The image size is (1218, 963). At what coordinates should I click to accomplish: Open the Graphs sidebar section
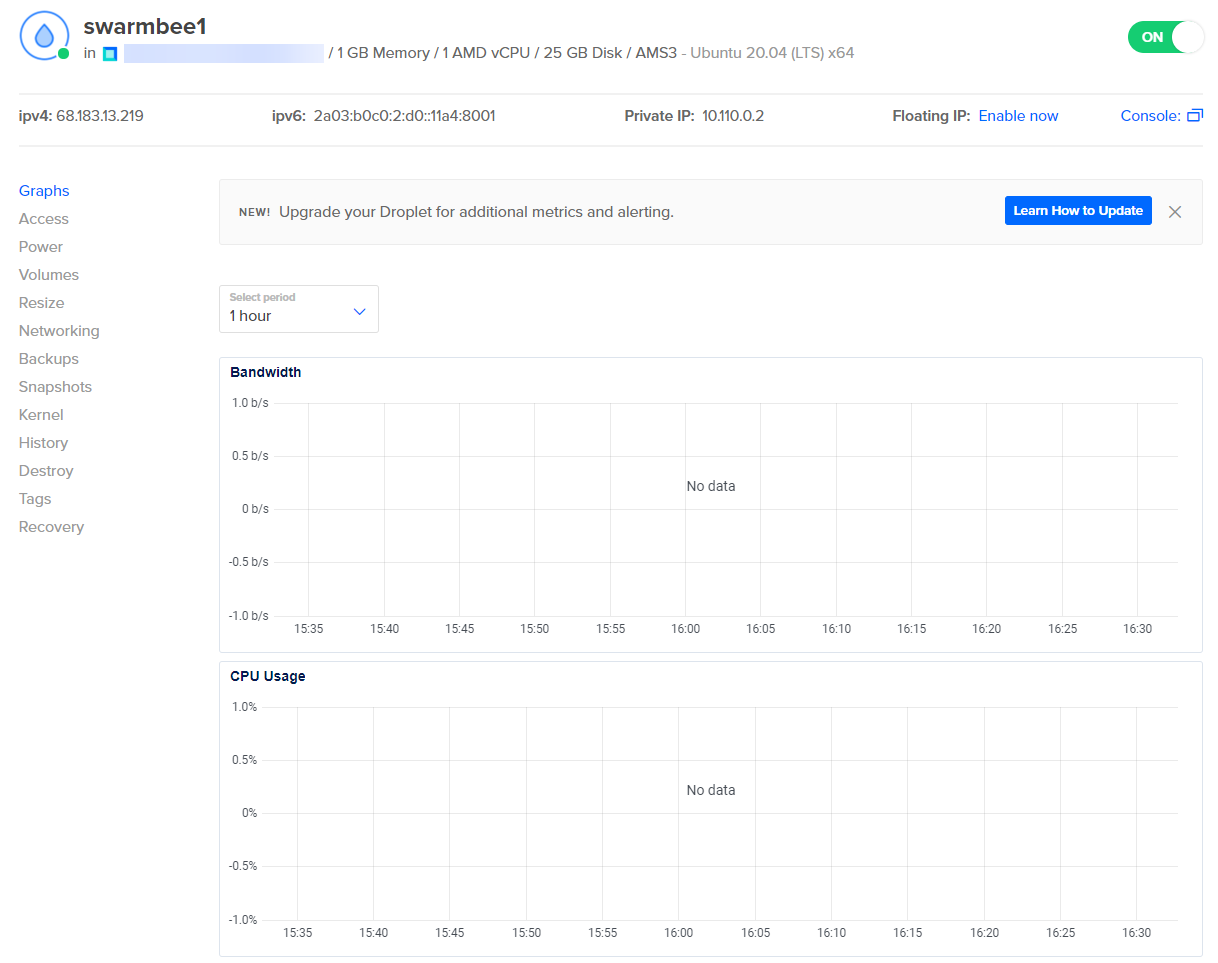coord(44,191)
